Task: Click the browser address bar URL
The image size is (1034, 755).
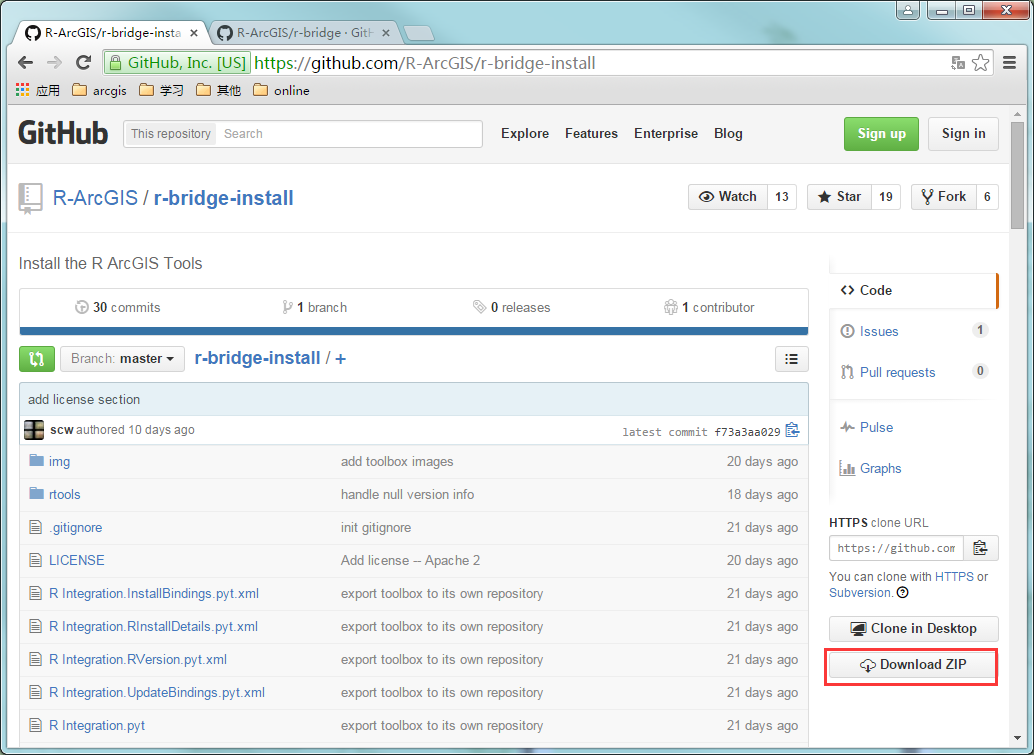Action: click(x=425, y=63)
